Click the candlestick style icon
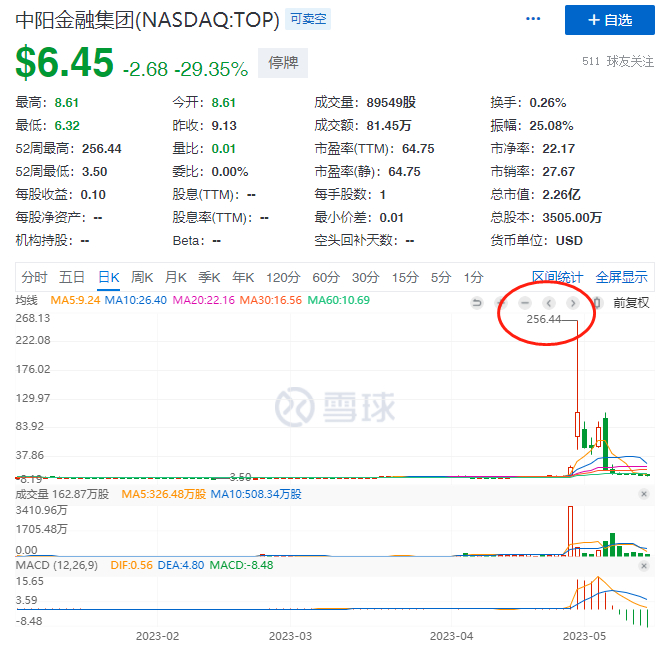Viewport: 670px width, 649px height. [597, 303]
